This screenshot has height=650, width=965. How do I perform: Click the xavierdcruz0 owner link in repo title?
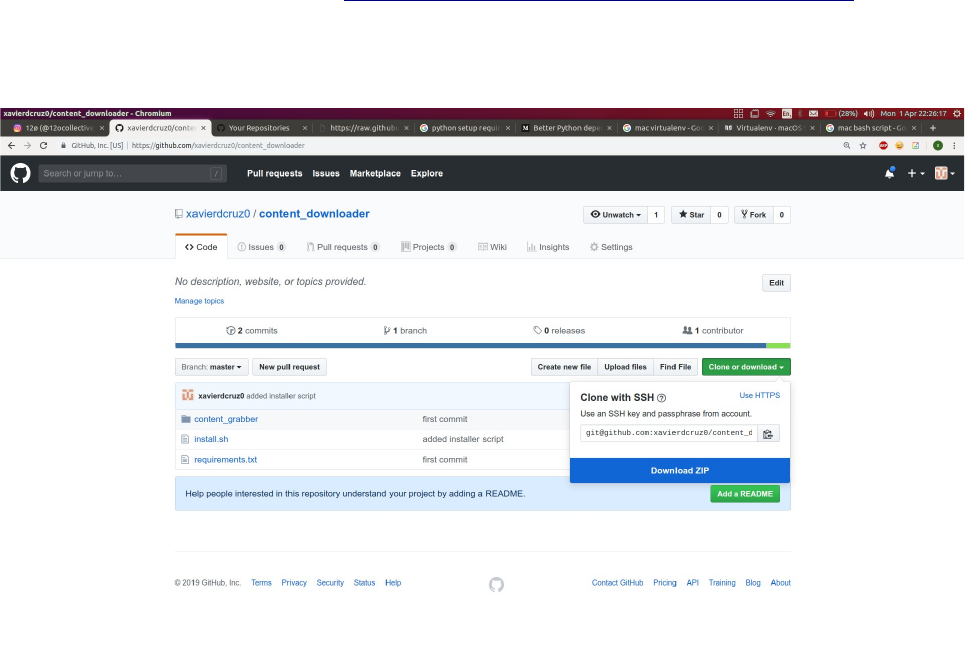218,214
